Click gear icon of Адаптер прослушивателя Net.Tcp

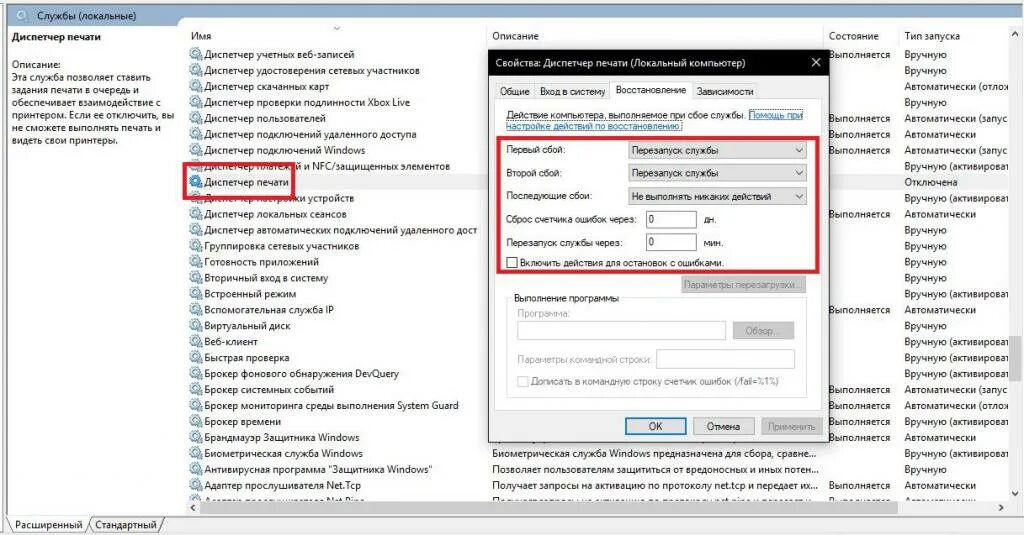point(196,485)
